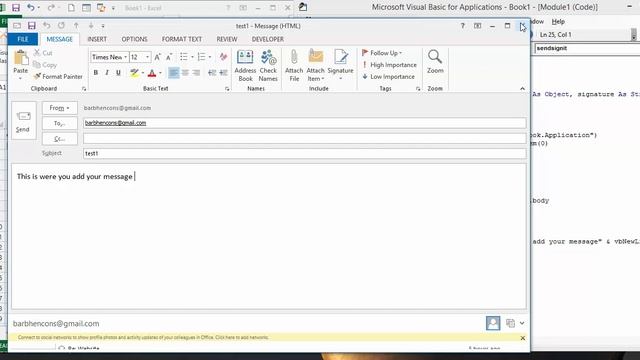
Task: Click the Grow Font icon
Action: (x=158, y=57)
